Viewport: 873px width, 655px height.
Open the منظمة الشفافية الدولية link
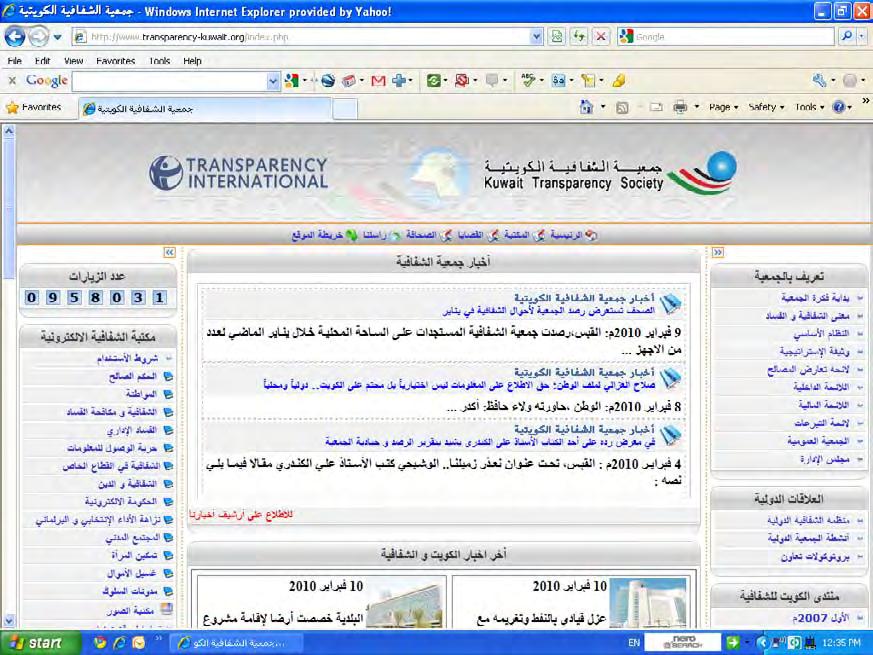pos(808,520)
